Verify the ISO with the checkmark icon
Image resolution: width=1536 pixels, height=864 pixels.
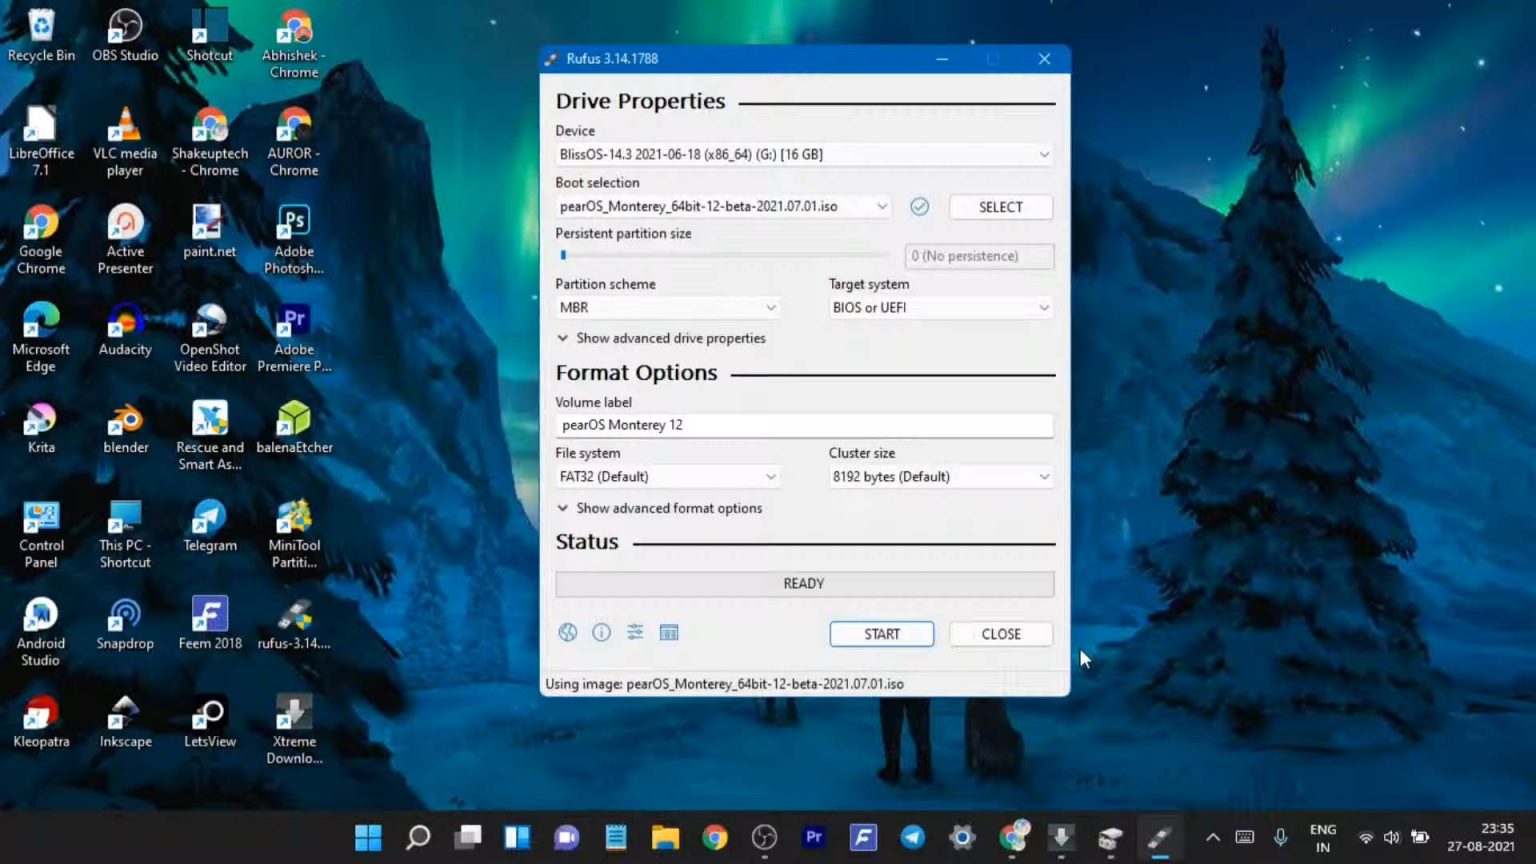(x=919, y=206)
